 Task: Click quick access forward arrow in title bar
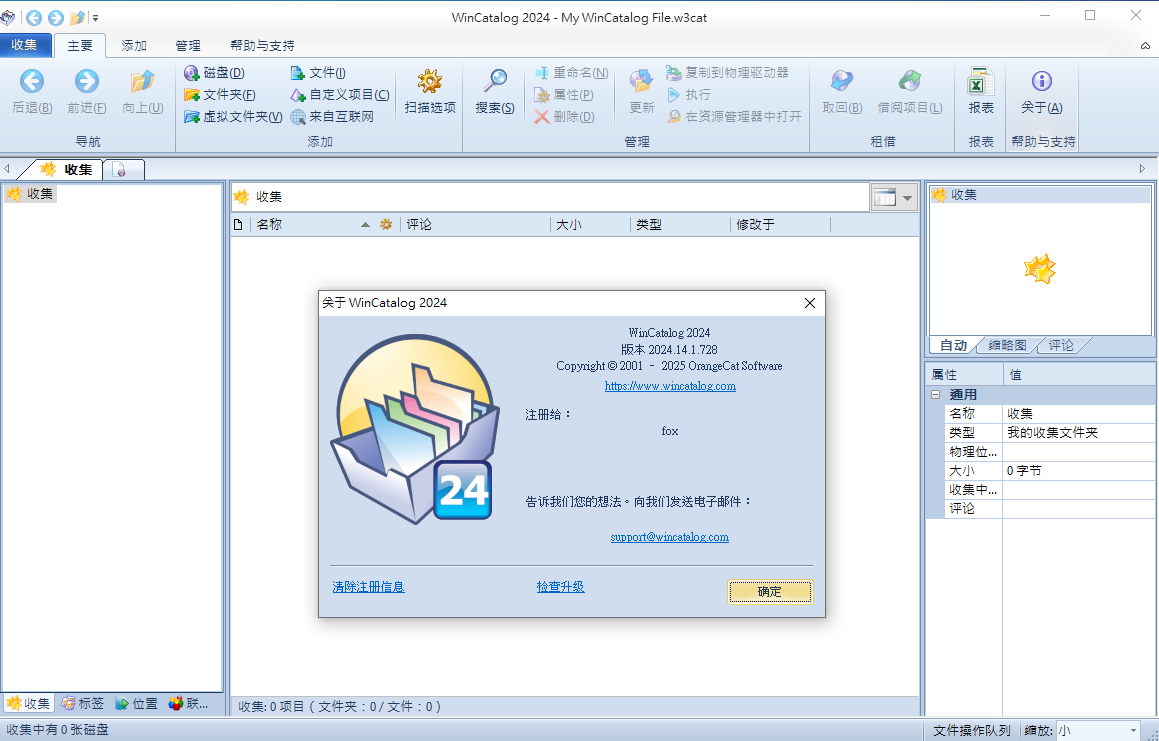pos(55,18)
